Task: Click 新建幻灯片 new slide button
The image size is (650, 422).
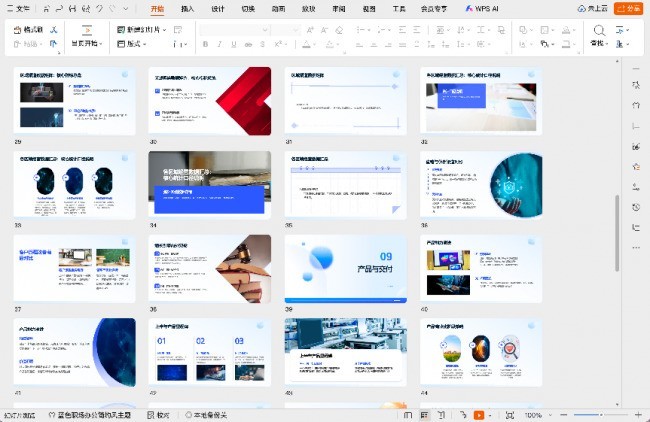Action: click(138, 29)
